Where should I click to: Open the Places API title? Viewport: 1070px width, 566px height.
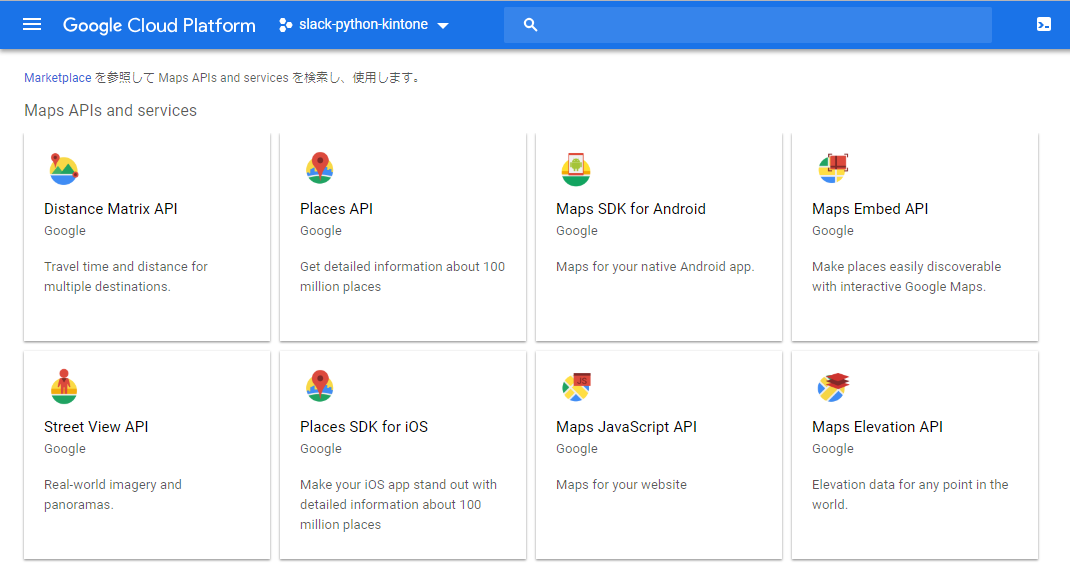[336, 209]
